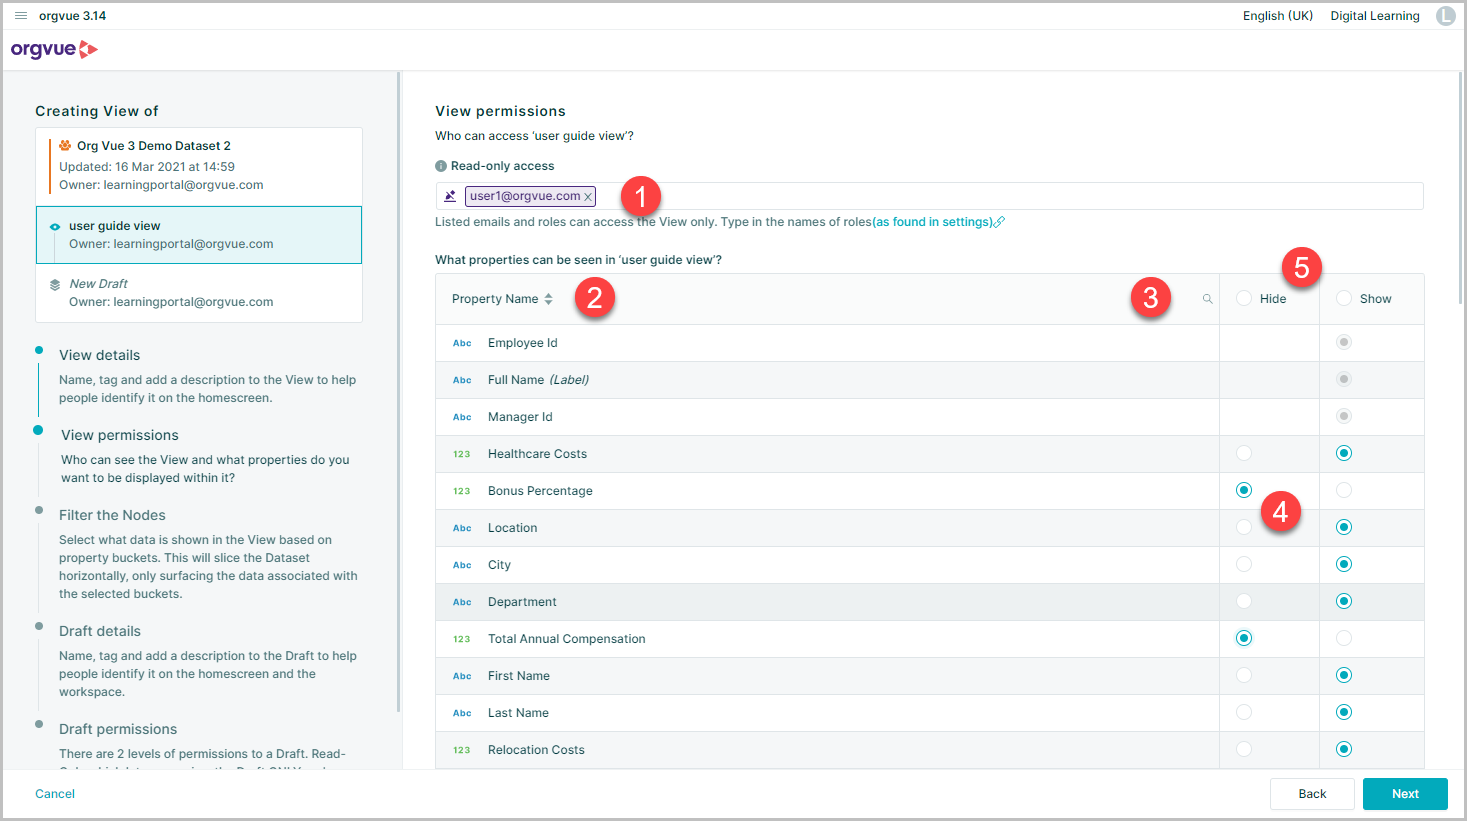The height and width of the screenshot is (821, 1467).
Task: Open the English (UK) language selector
Action: (x=1278, y=16)
